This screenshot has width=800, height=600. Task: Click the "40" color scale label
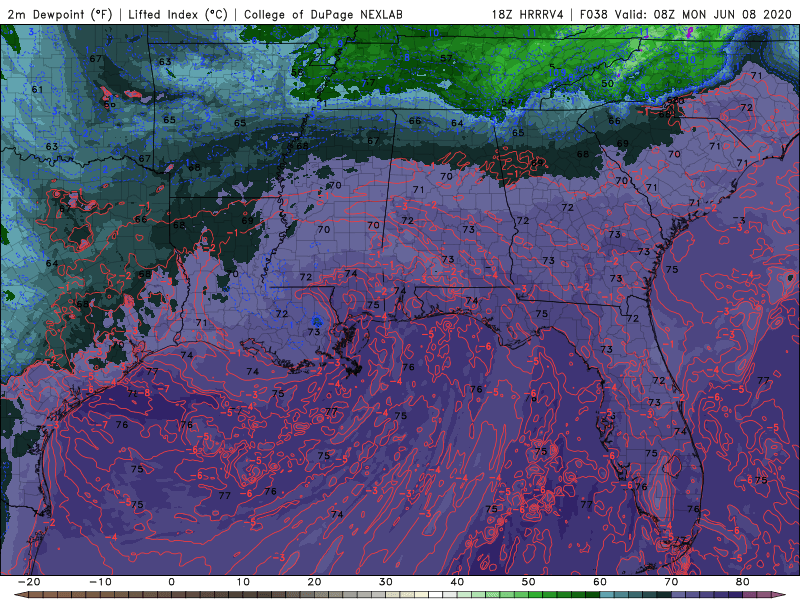pos(457,582)
